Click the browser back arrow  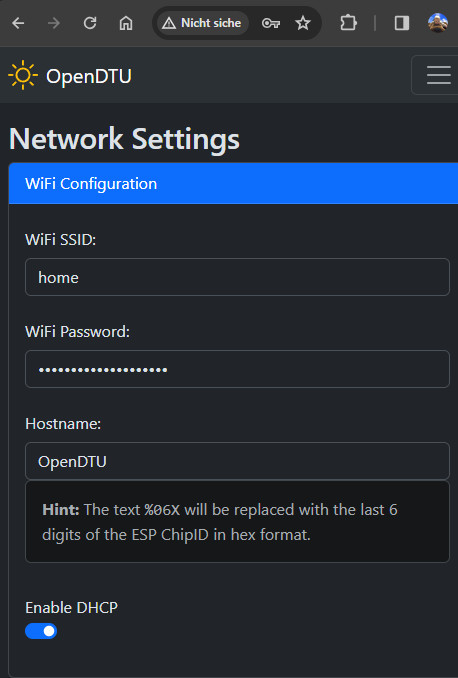tap(18, 23)
